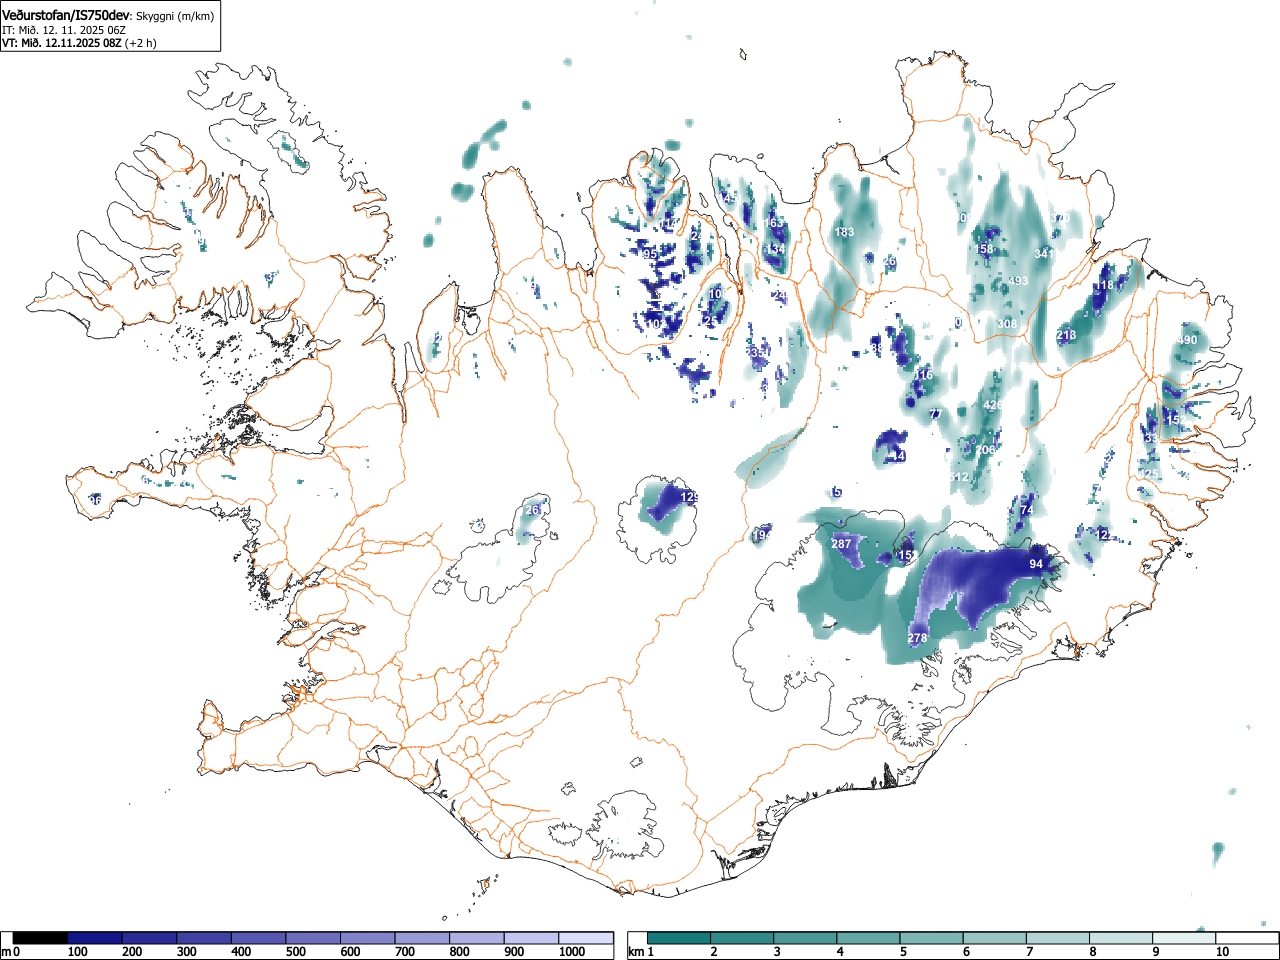The image size is (1280, 960).
Task: Select the 500–600 m legend color swatch
Action: click(313, 938)
